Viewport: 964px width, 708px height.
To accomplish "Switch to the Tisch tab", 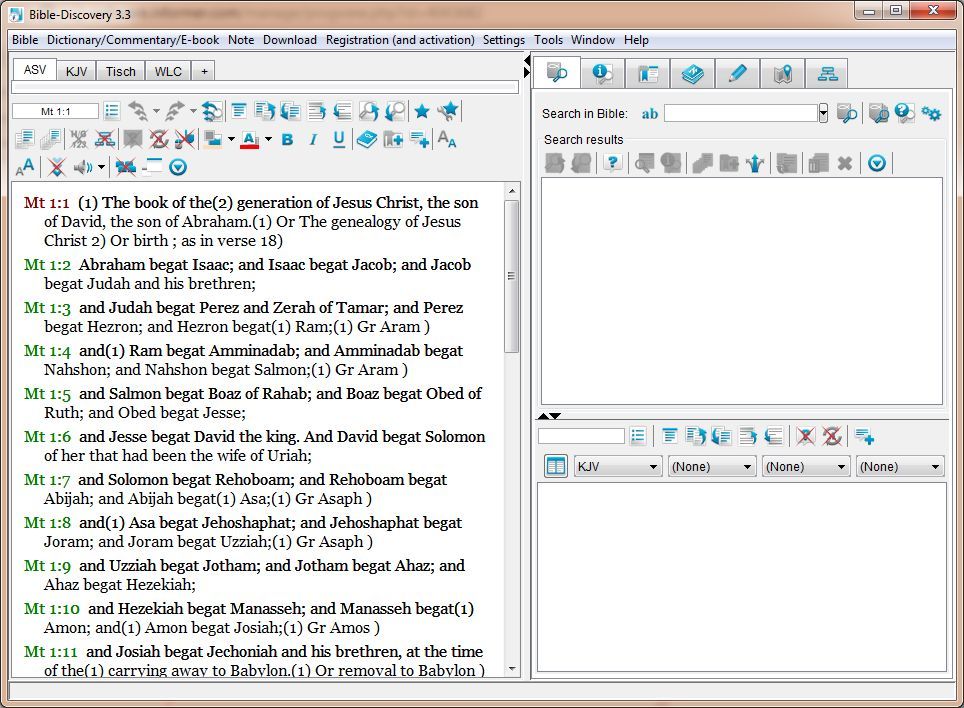I will (120, 71).
